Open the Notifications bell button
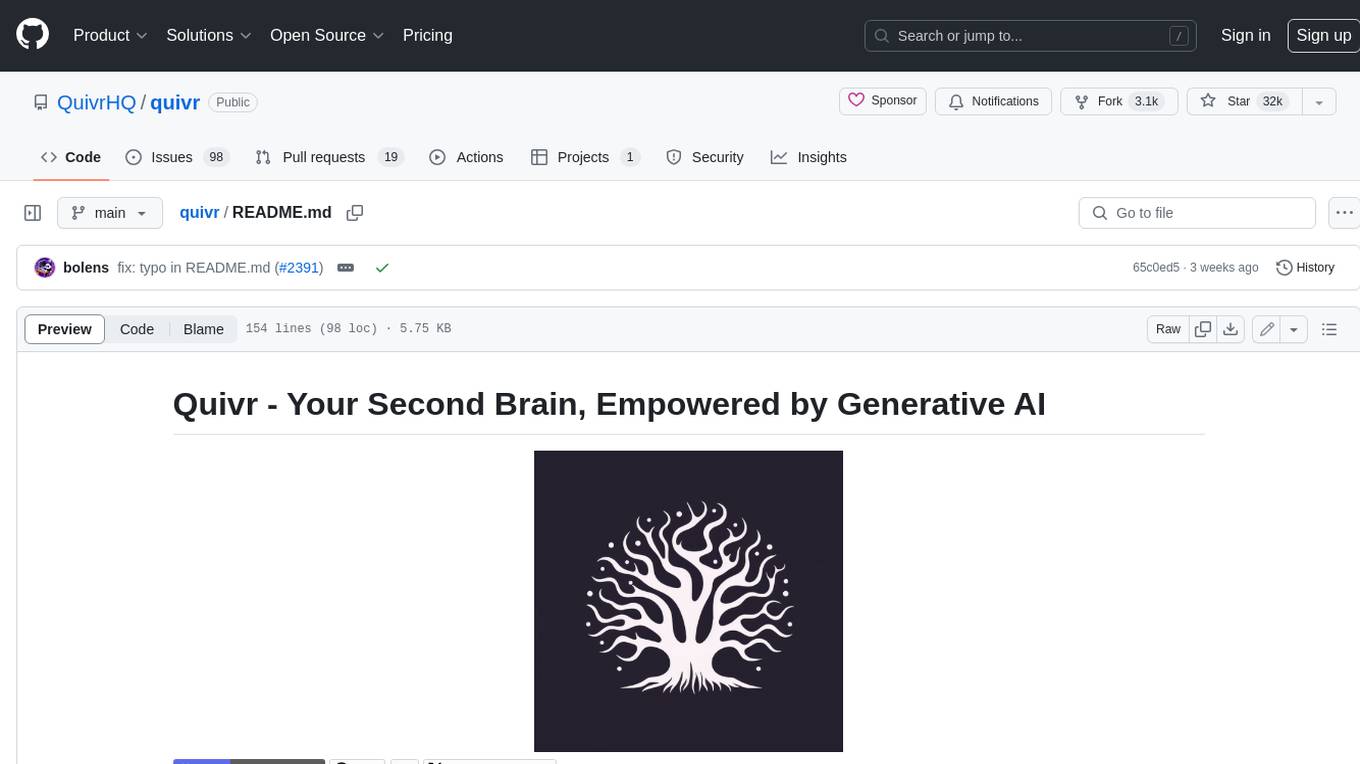This screenshot has height=764, width=1360. (x=994, y=101)
